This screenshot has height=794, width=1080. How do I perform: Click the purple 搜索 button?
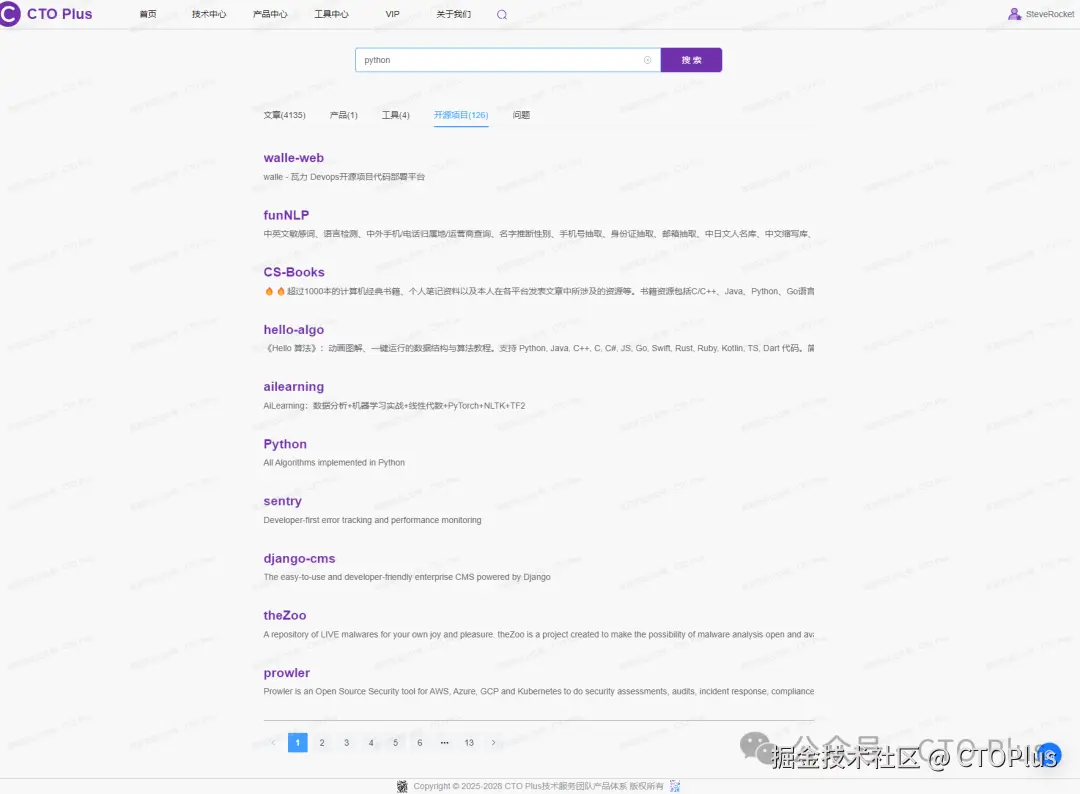691,60
